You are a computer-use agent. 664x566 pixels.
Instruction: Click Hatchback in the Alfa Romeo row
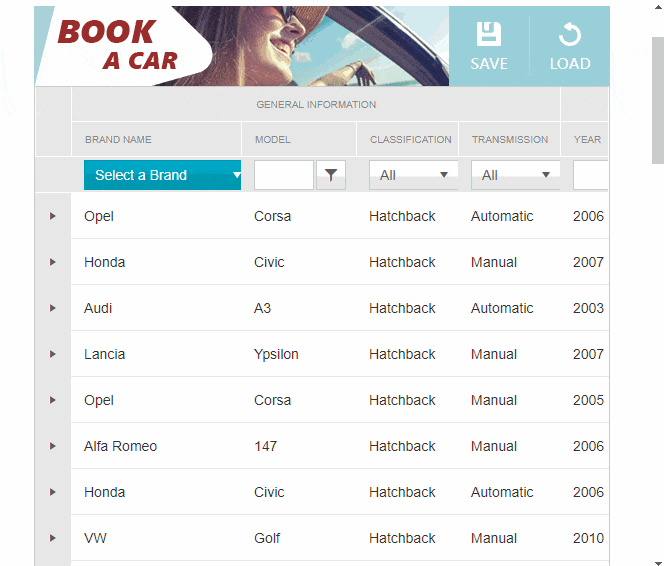tap(402, 446)
